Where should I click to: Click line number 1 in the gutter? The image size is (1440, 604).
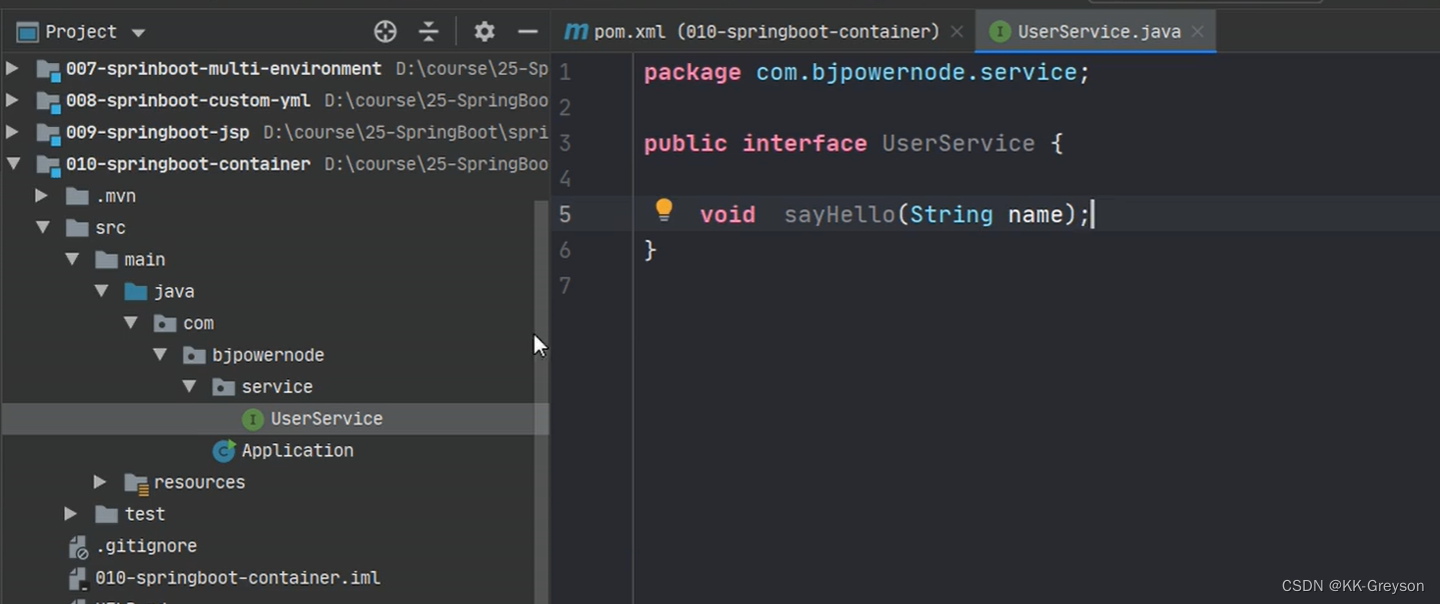click(x=566, y=73)
